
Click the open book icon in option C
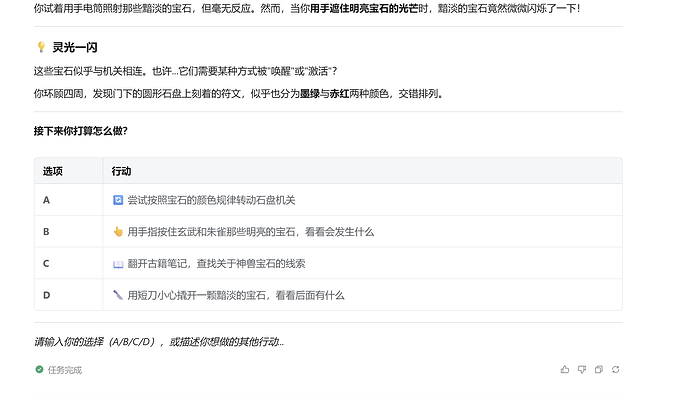(118, 264)
